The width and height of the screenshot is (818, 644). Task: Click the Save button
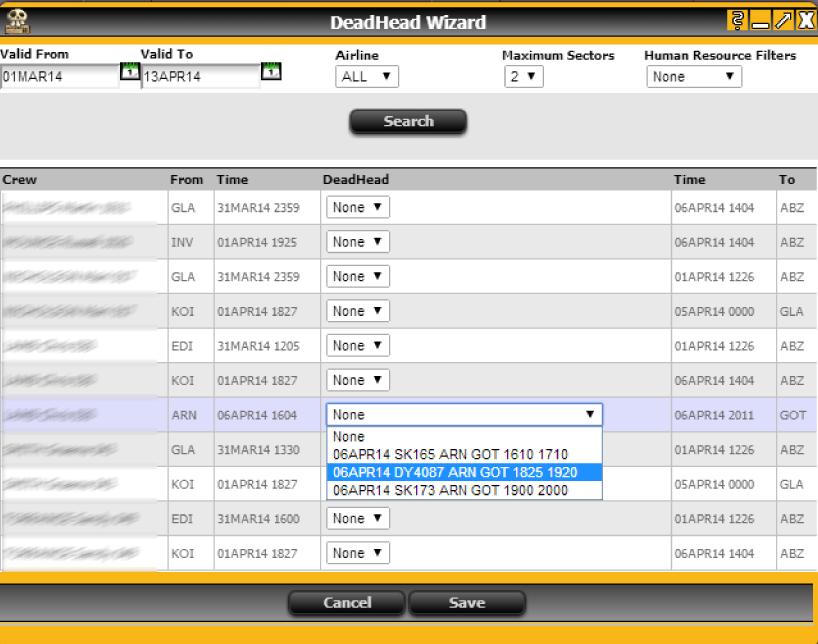[x=467, y=603]
